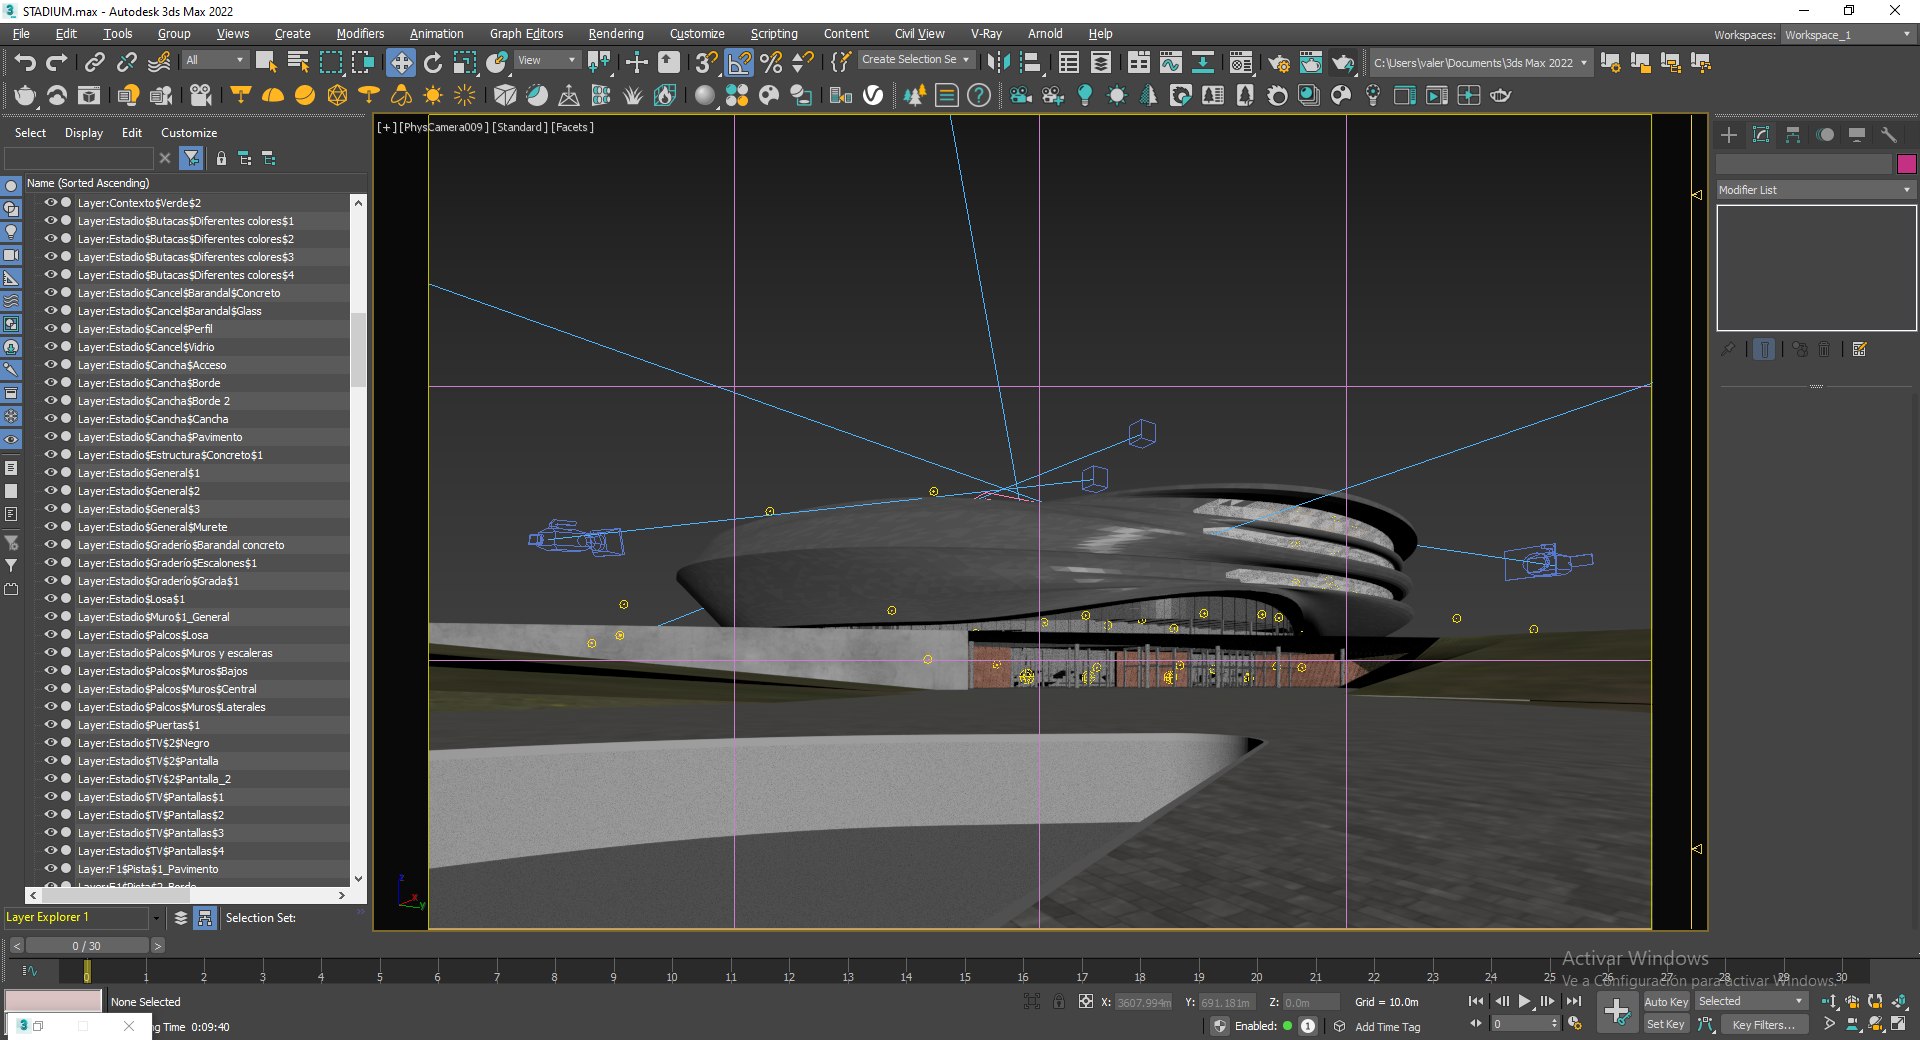1920x1040 pixels.
Task: Click the Play Animation button
Action: tap(1524, 1001)
